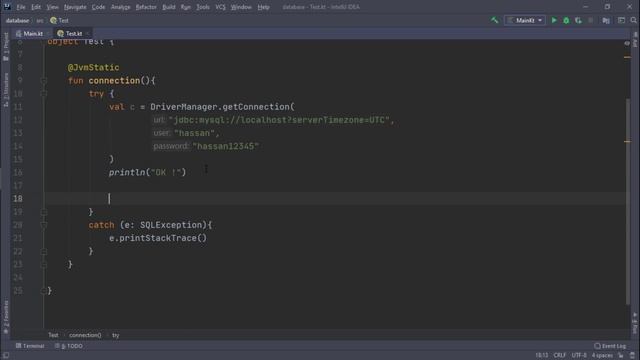Open the Help menu
The height and width of the screenshot is (360, 640).
[x=263, y=7]
